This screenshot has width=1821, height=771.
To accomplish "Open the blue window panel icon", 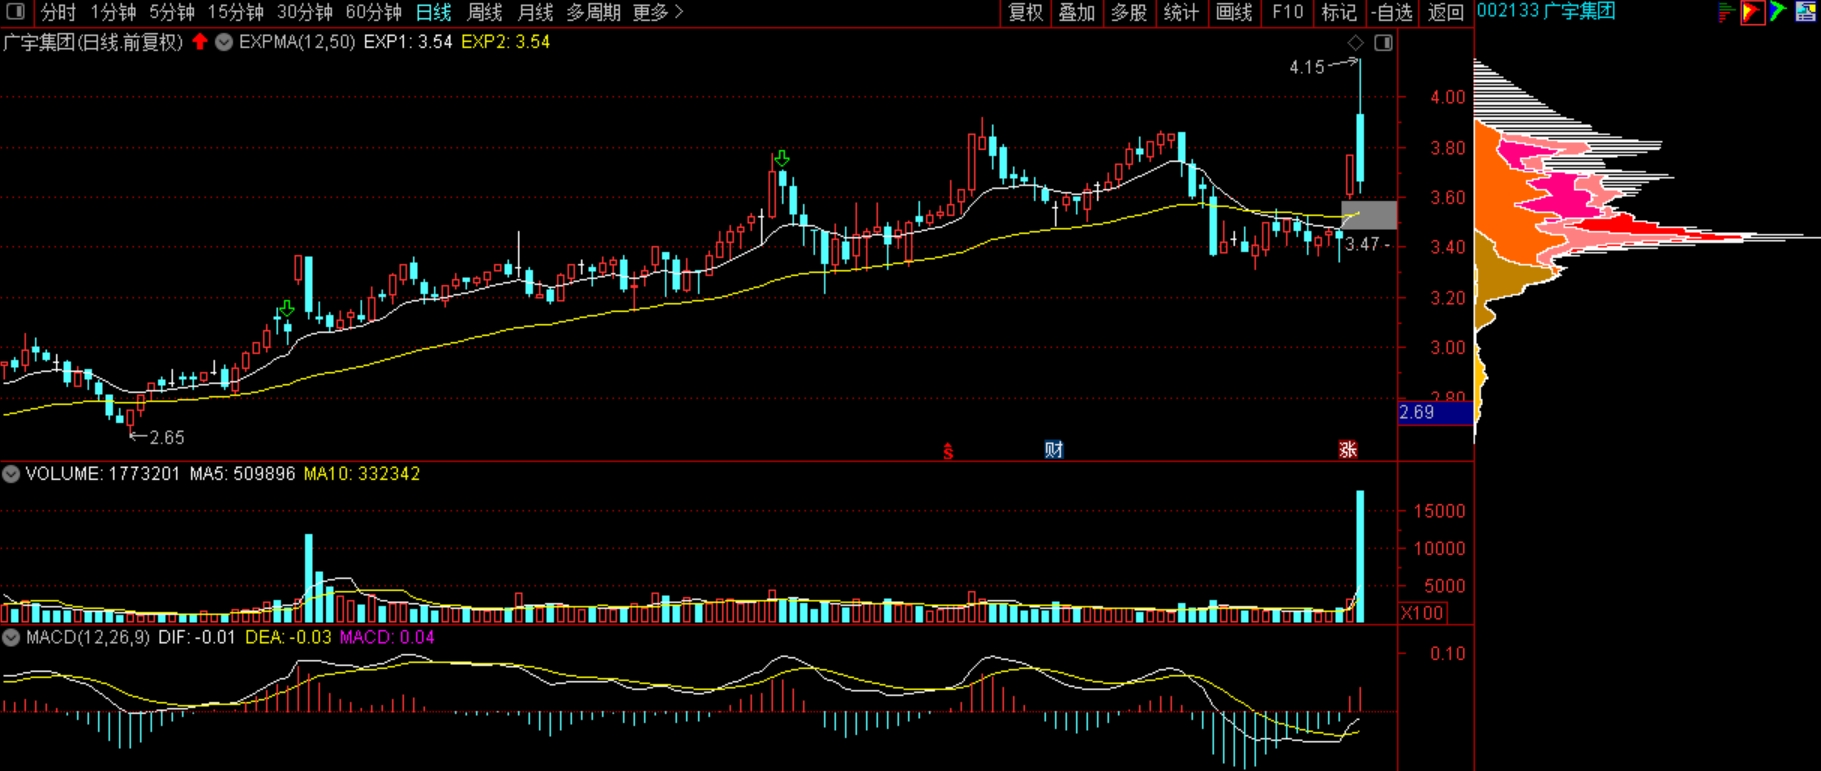I will [1806, 12].
